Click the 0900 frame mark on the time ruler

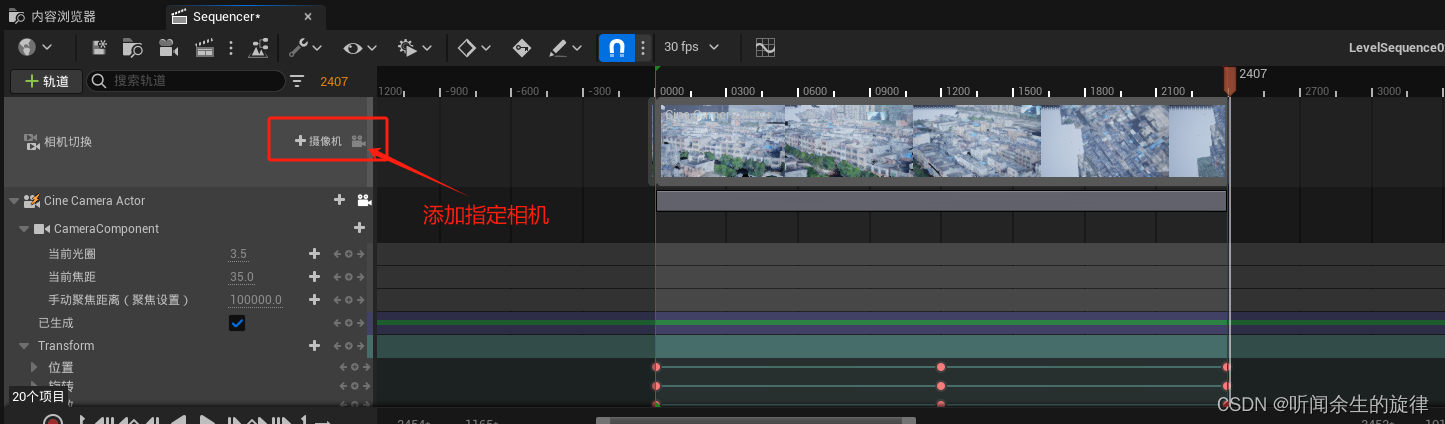(887, 91)
